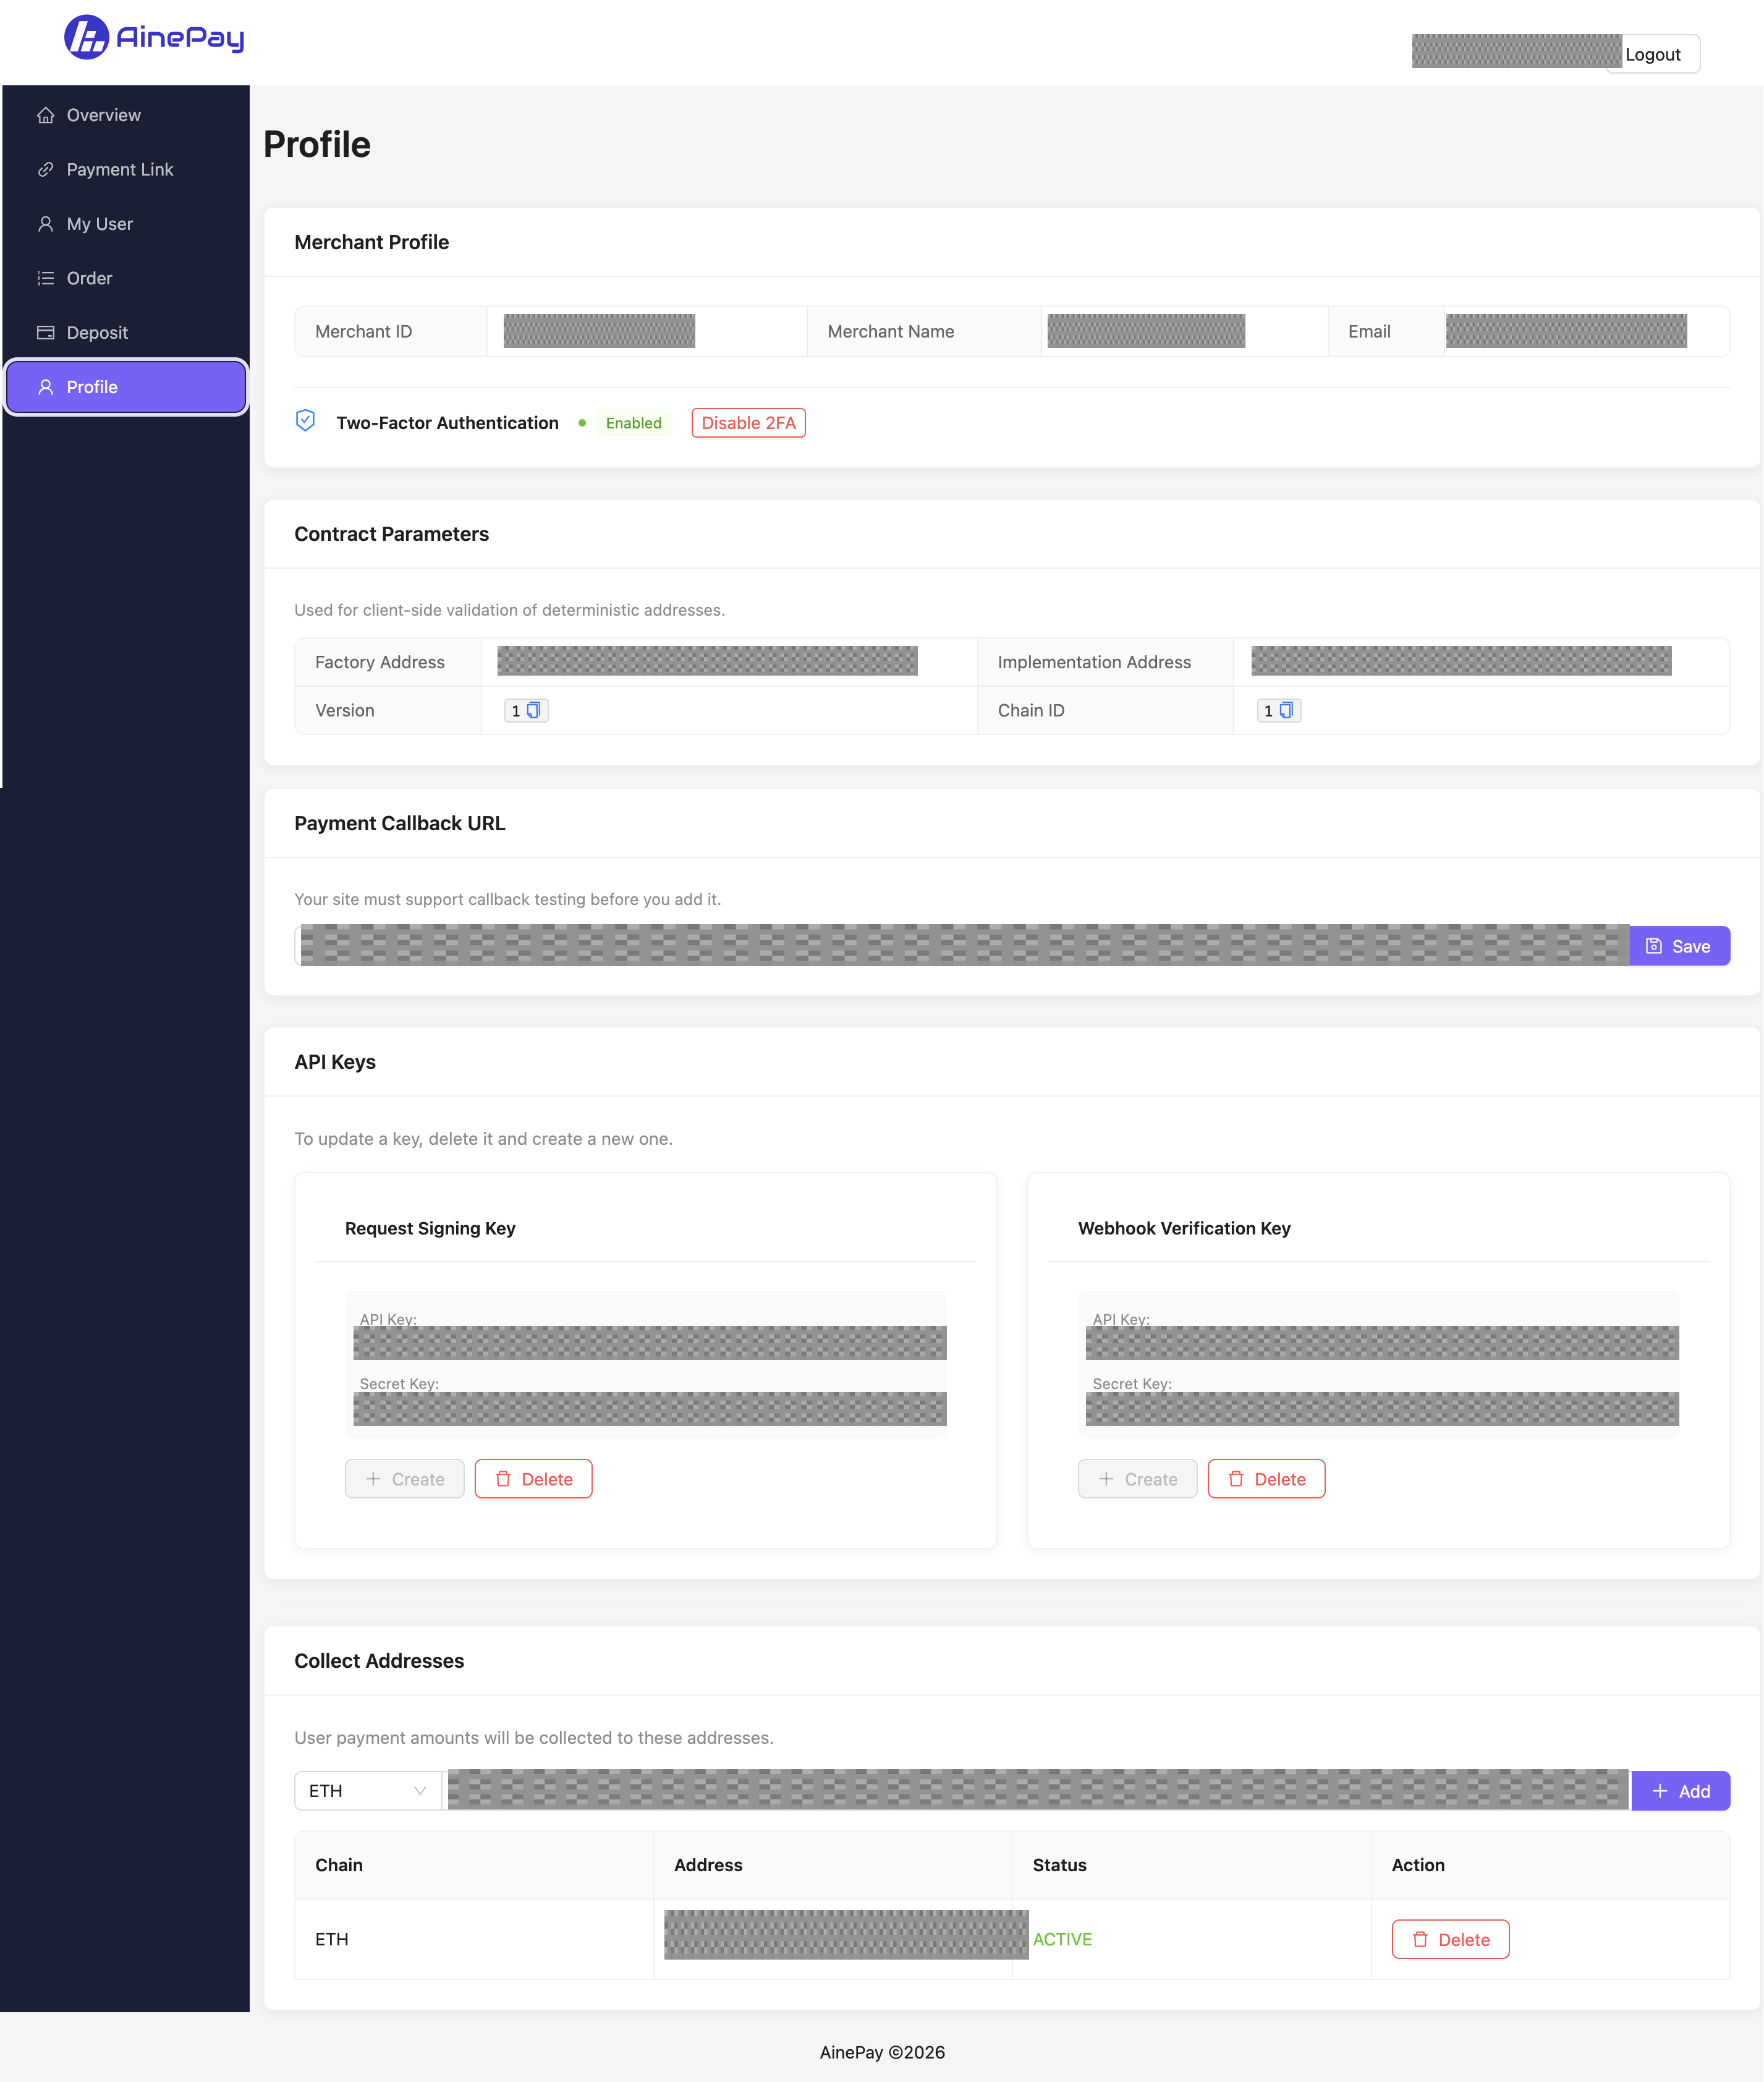Click the Factory Address label

pyautogui.click(x=379, y=662)
